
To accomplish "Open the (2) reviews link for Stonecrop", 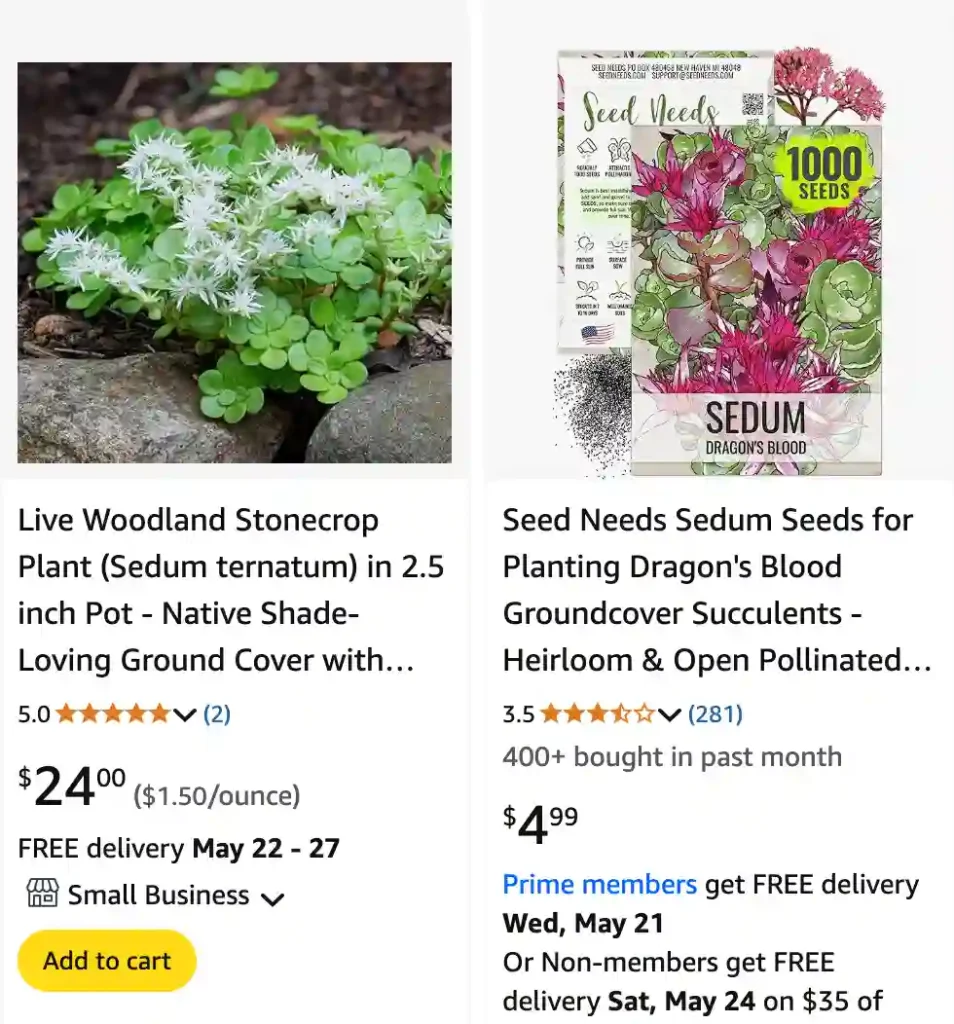I will click(216, 714).
